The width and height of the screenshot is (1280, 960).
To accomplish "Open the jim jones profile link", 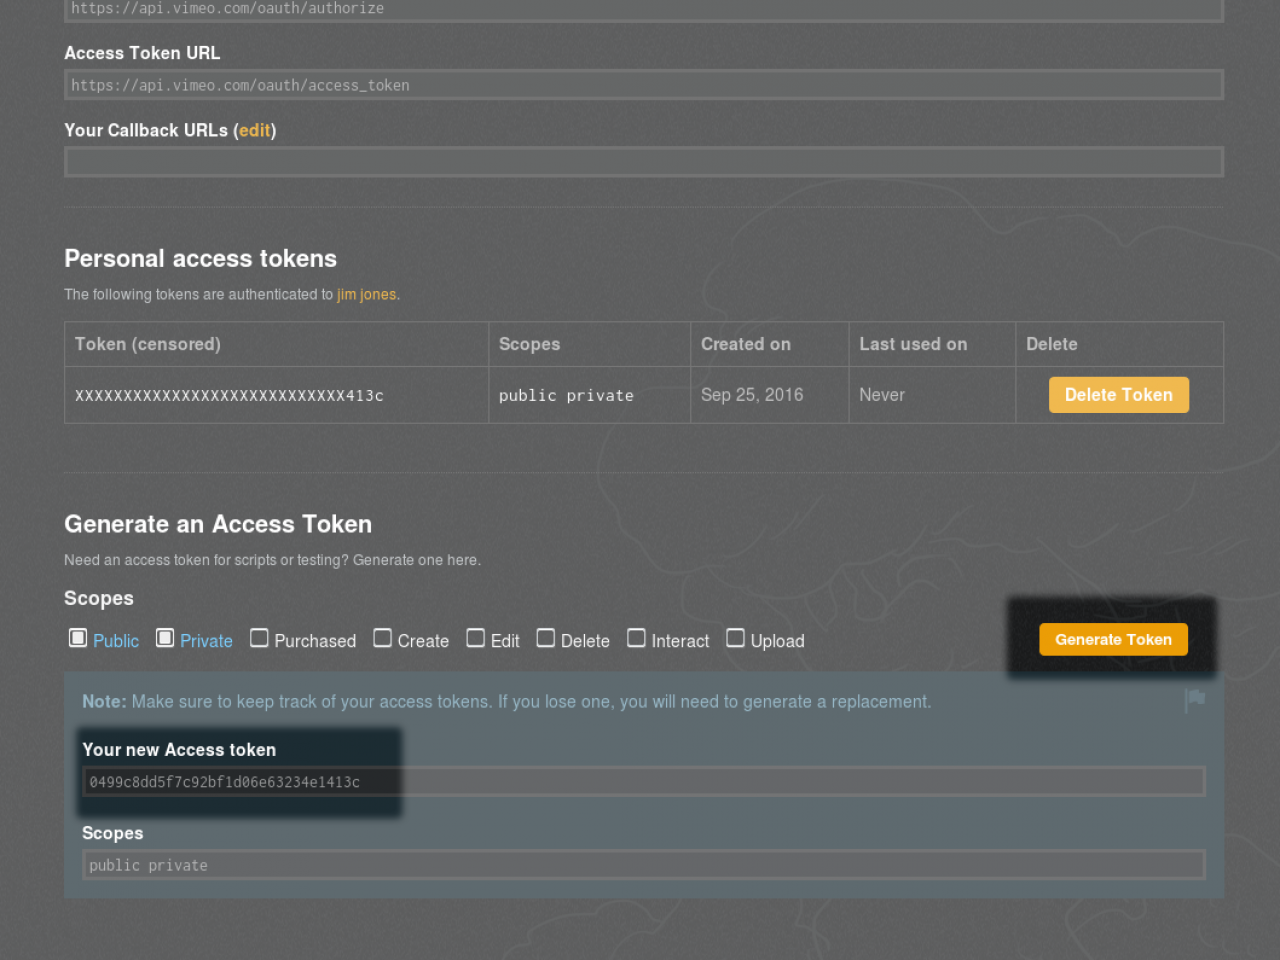I will point(366,294).
